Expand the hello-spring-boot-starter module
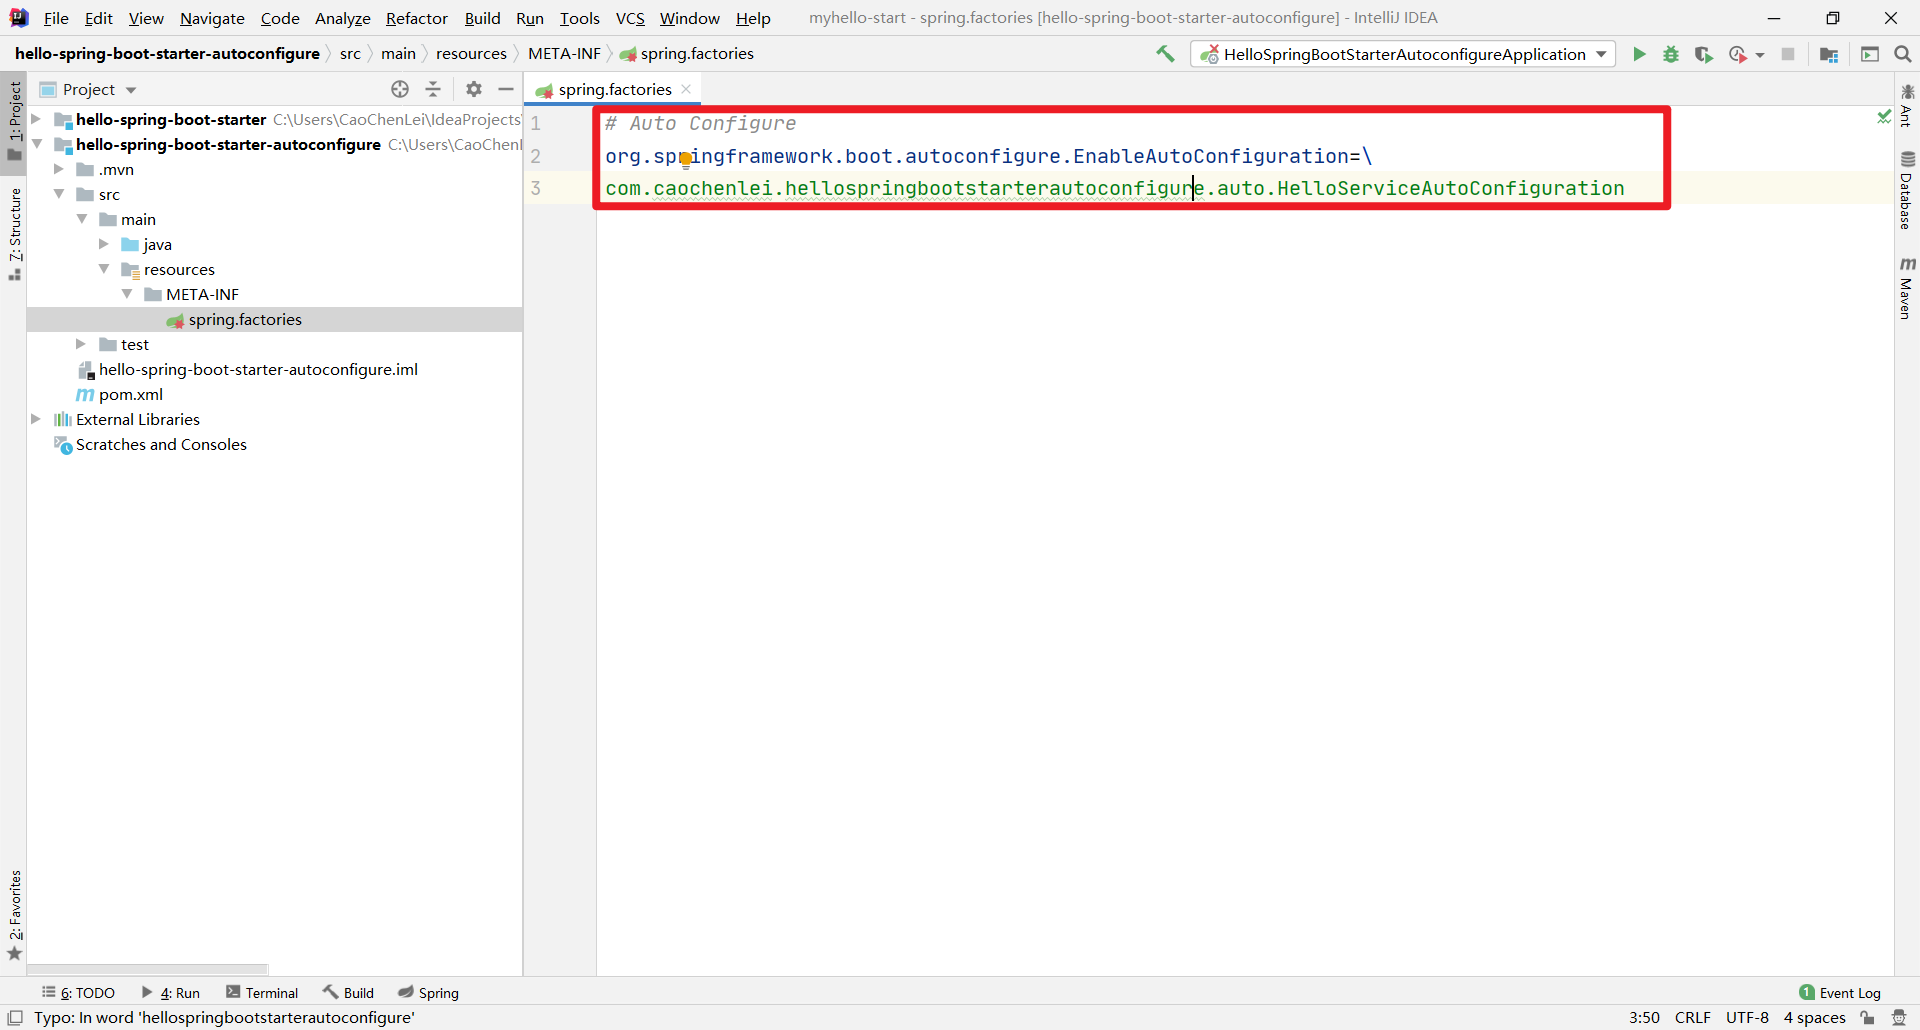Viewport: 1920px width, 1030px height. click(x=36, y=119)
